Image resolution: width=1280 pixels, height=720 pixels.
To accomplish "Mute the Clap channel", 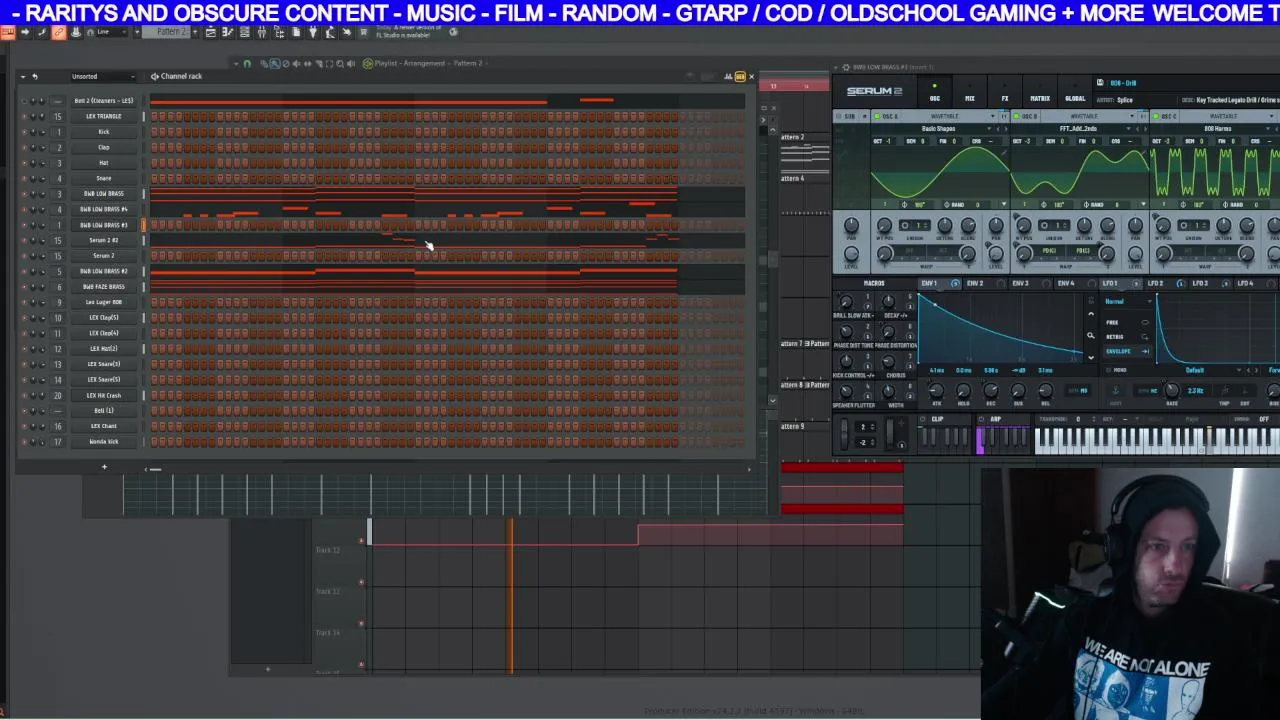I will (x=25, y=147).
